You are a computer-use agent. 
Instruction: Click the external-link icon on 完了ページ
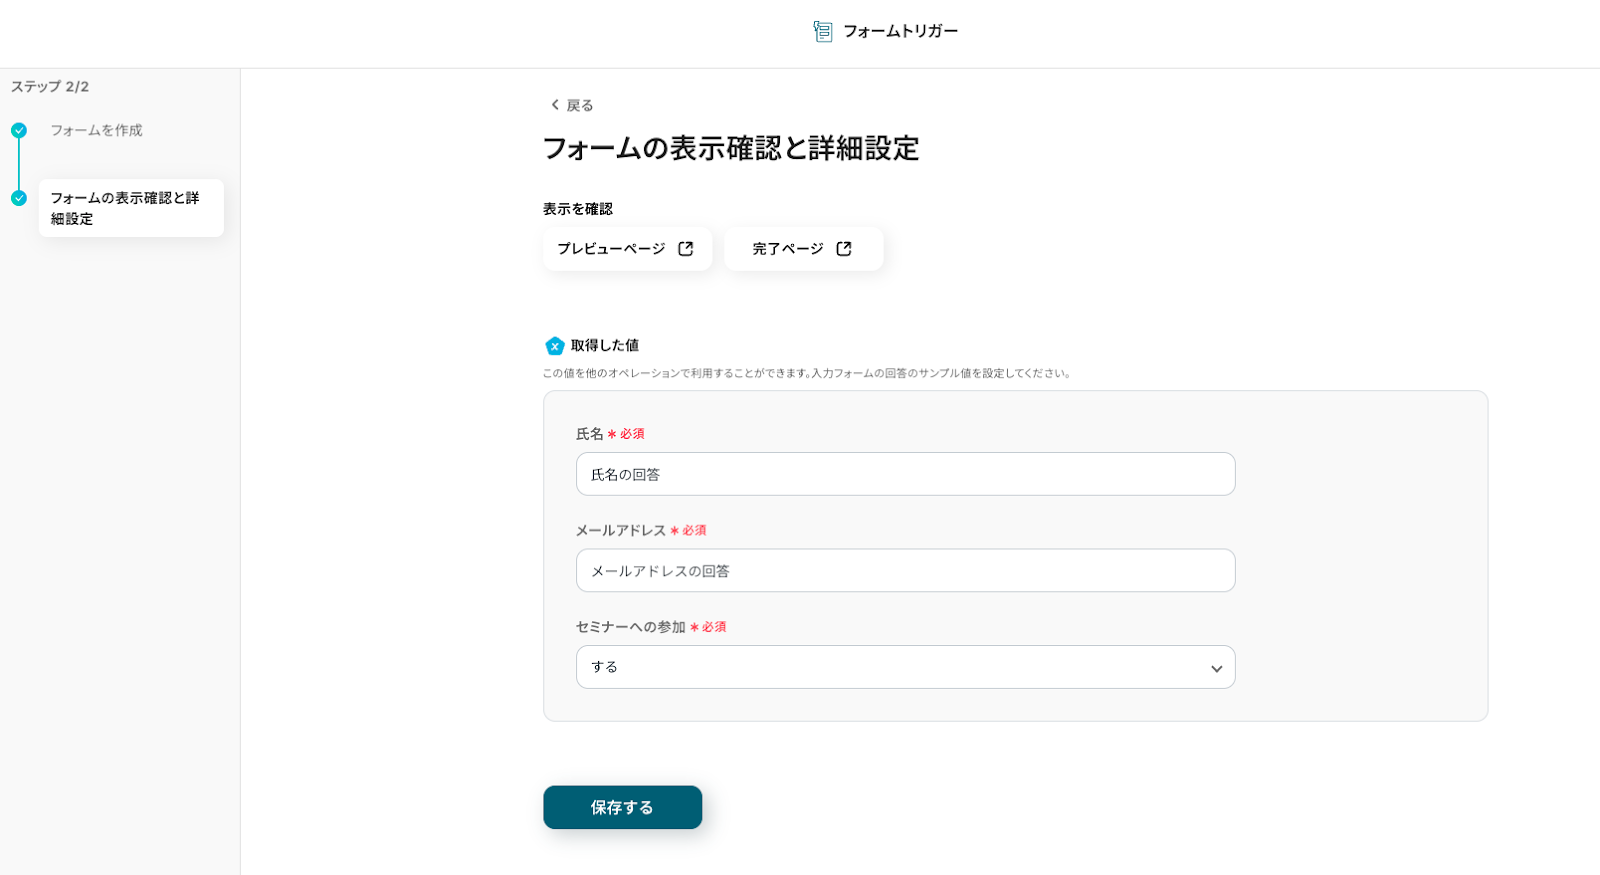(844, 249)
